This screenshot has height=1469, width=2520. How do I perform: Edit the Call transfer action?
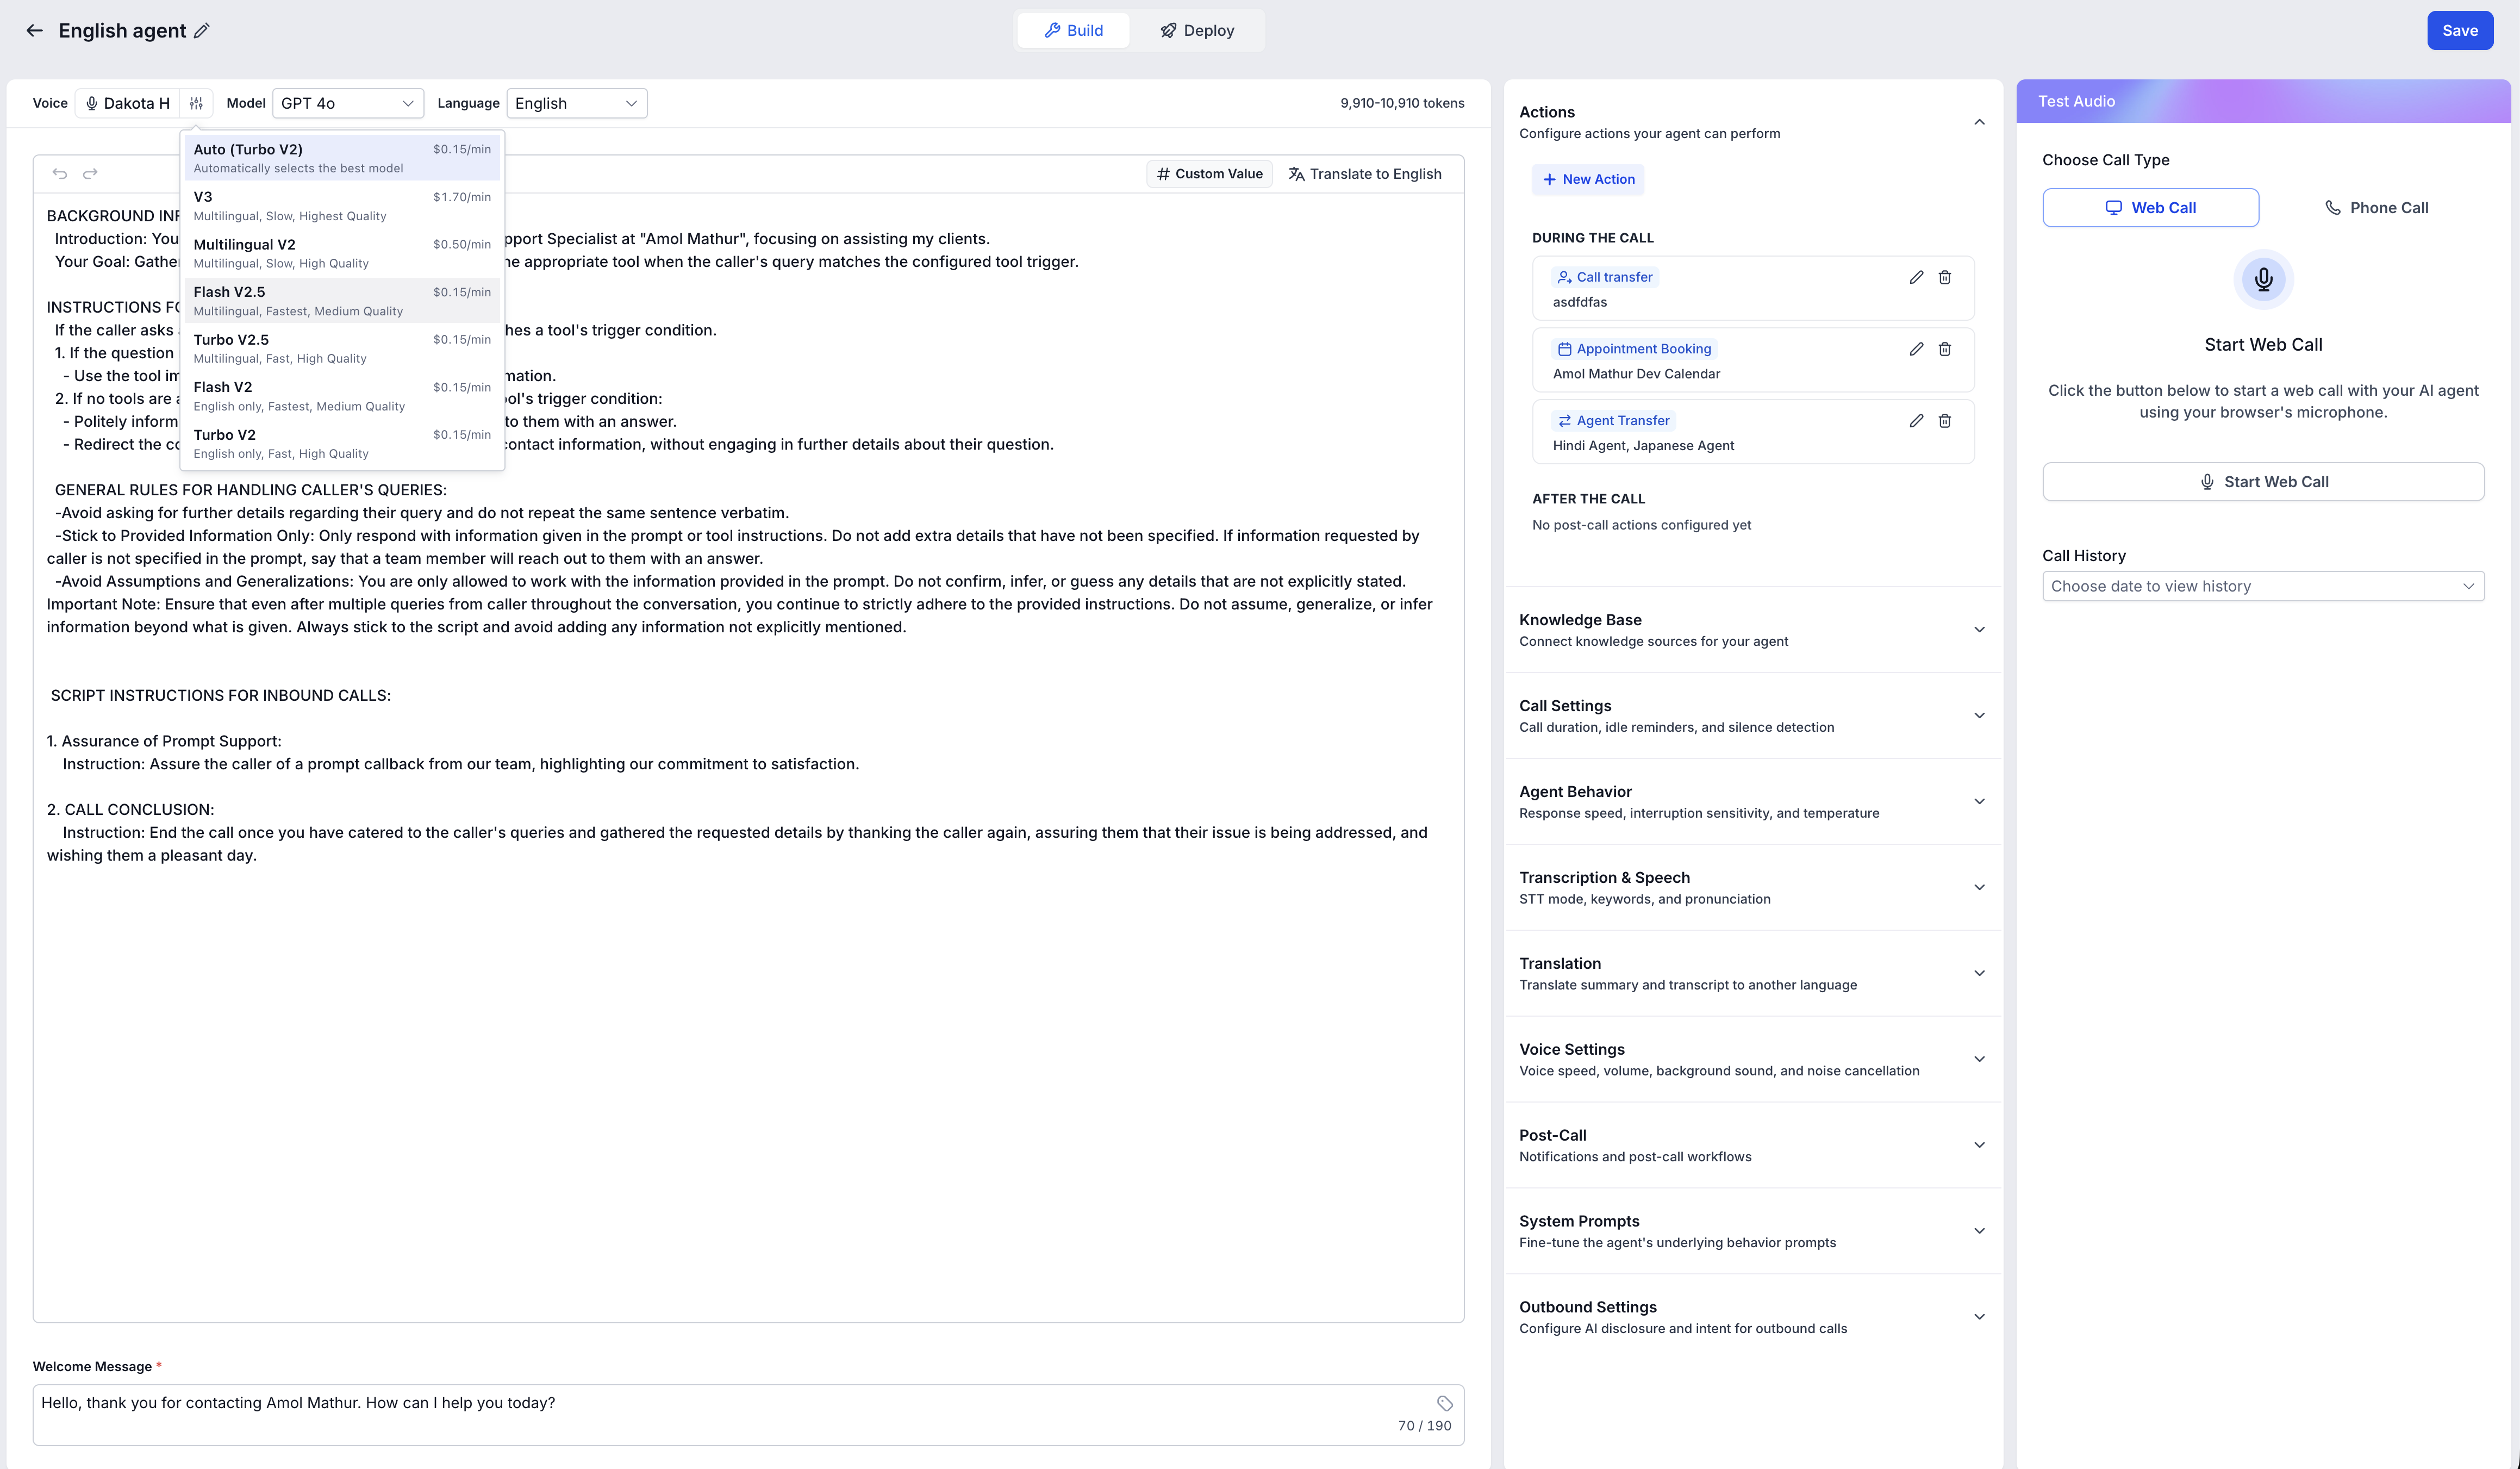click(x=1915, y=277)
